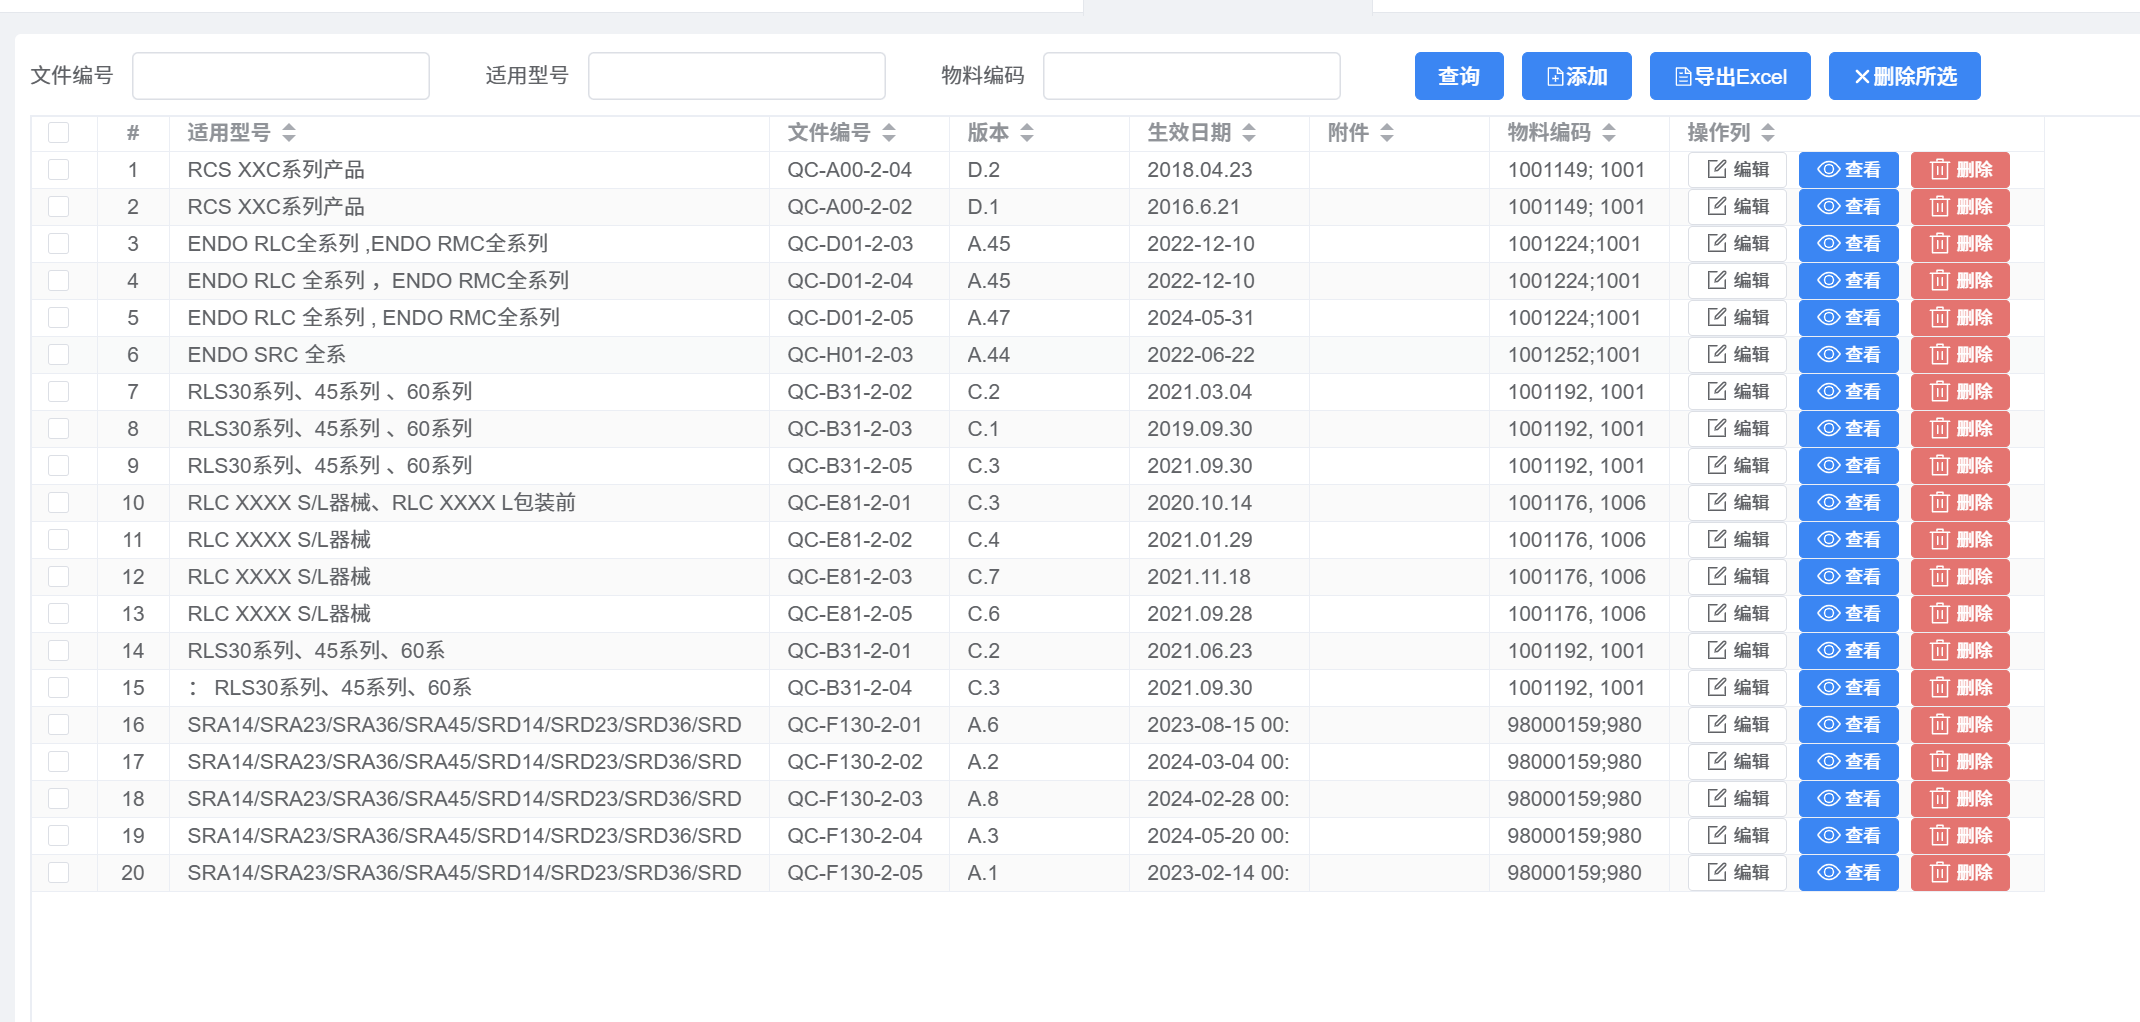The height and width of the screenshot is (1022, 2140).
Task: Click the add (添加) button
Action: point(1576,76)
